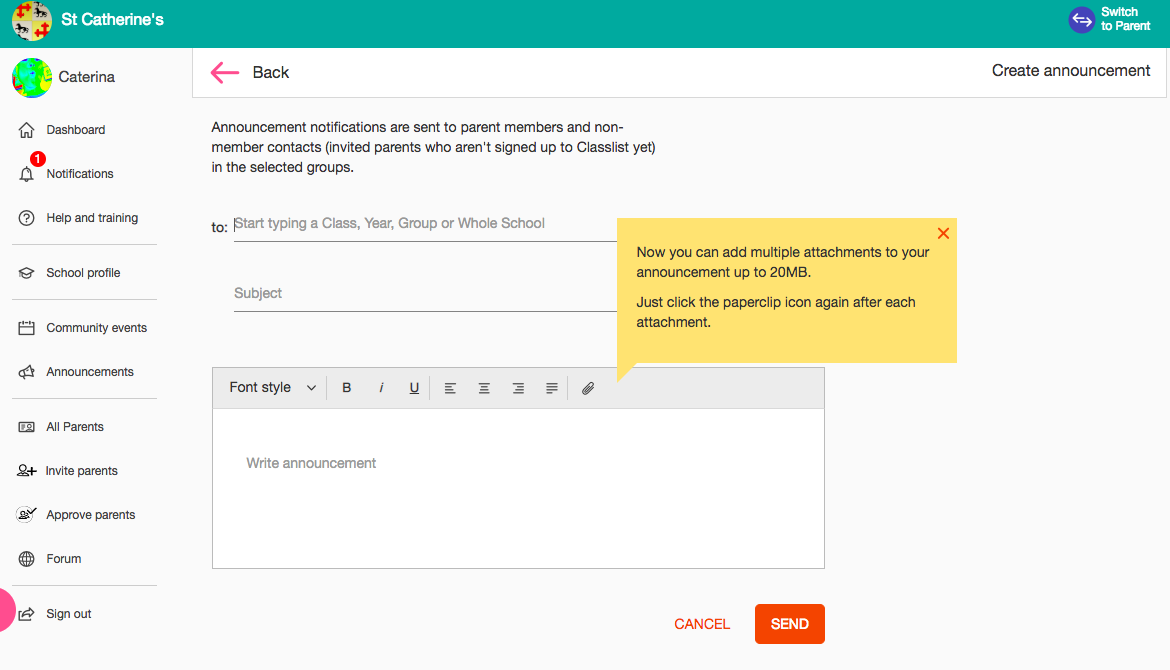Click the St Catherine's school name
Viewport: 1170px width, 670px height.
coord(112,20)
